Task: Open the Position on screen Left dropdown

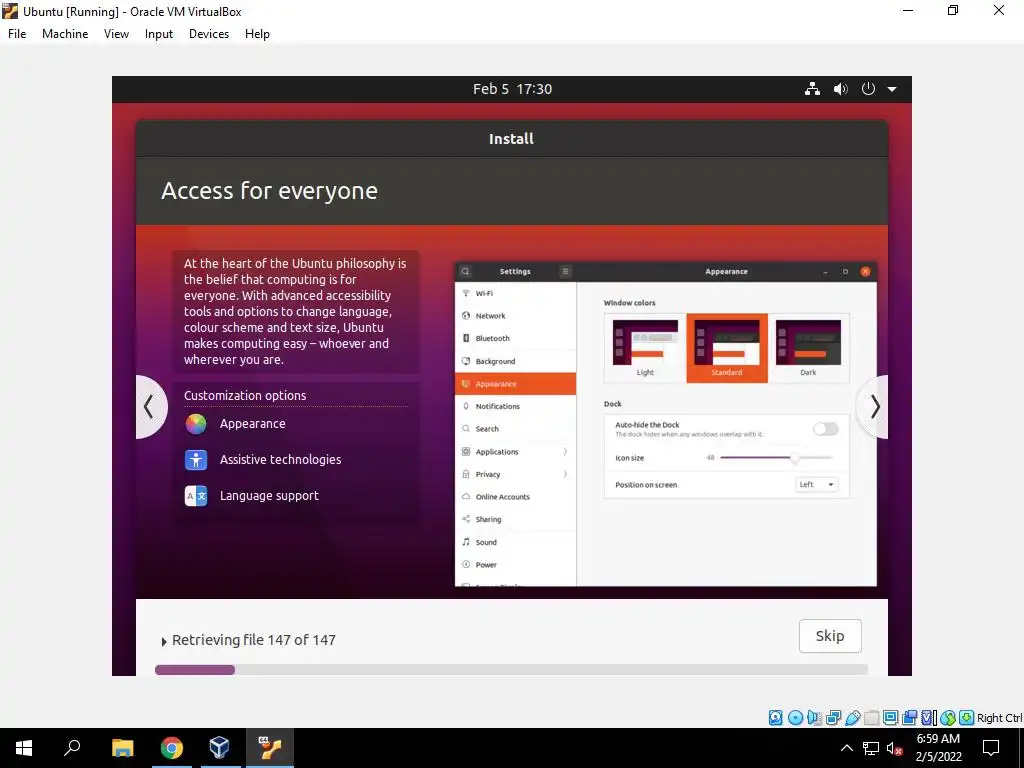Action: (816, 485)
